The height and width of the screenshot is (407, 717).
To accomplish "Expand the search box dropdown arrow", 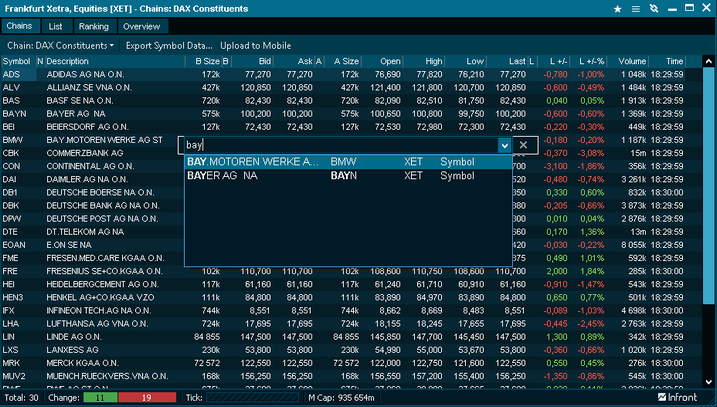I will point(504,146).
